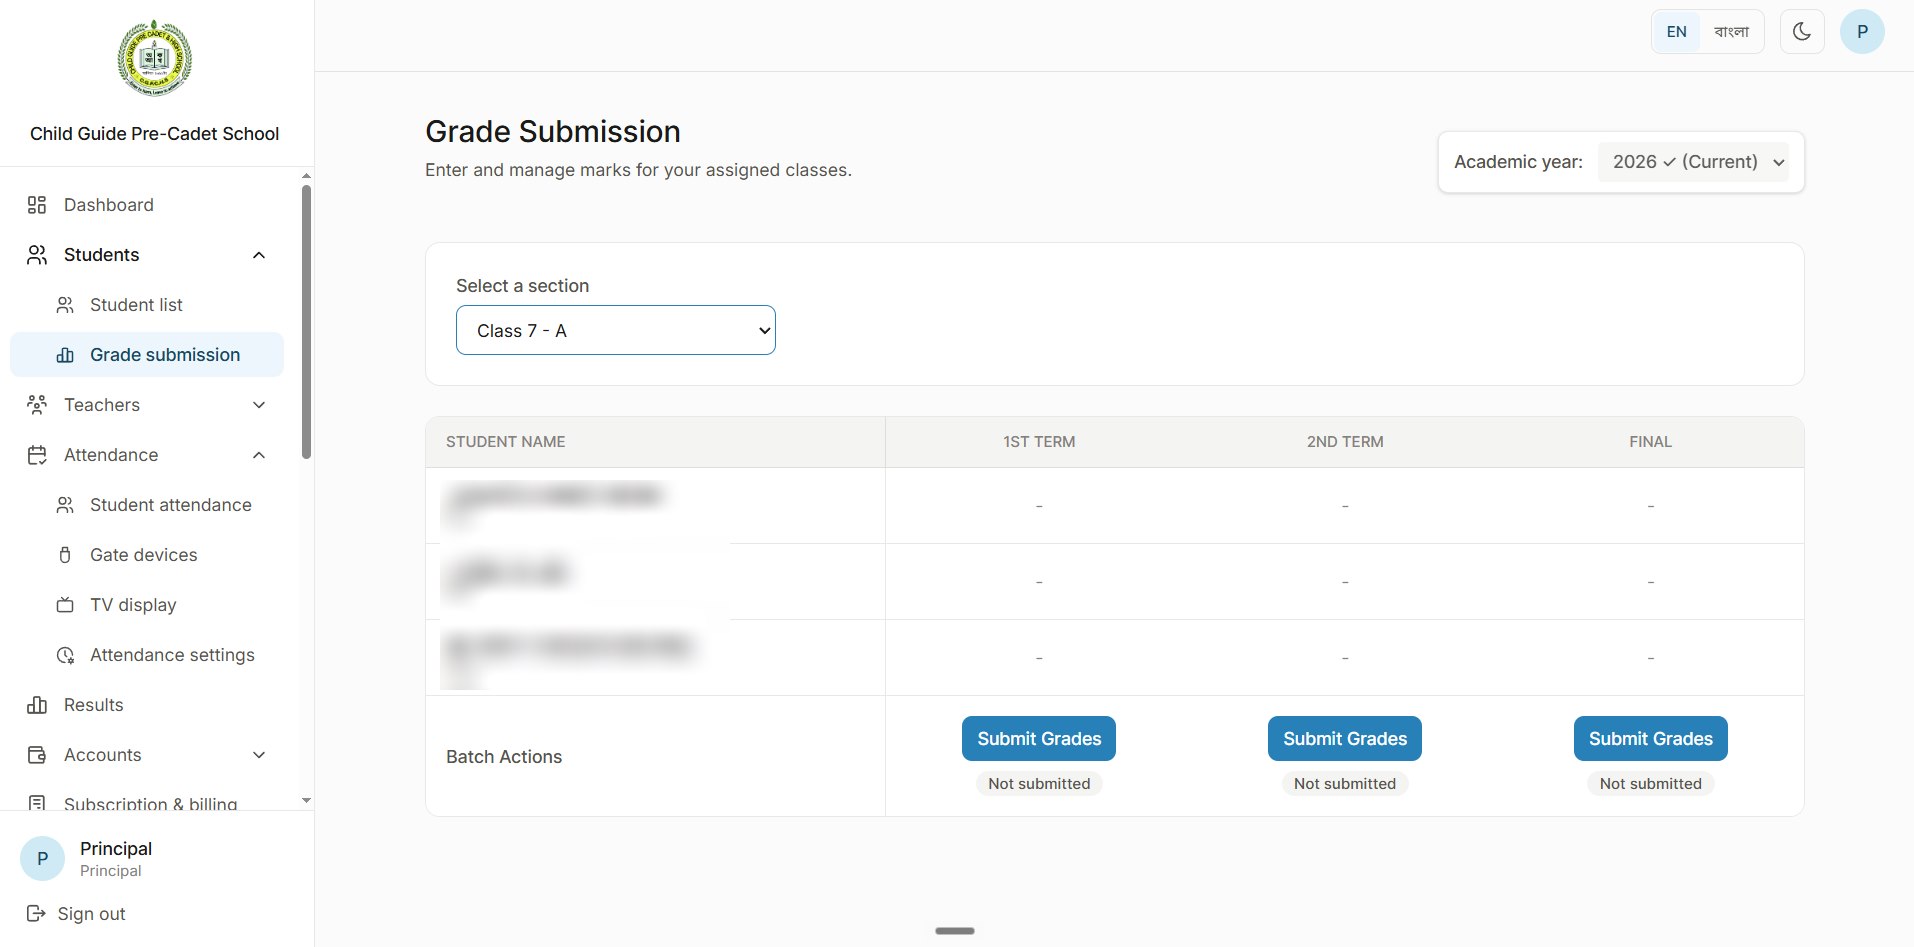Open the Class 7 - A section dropdown

616,330
